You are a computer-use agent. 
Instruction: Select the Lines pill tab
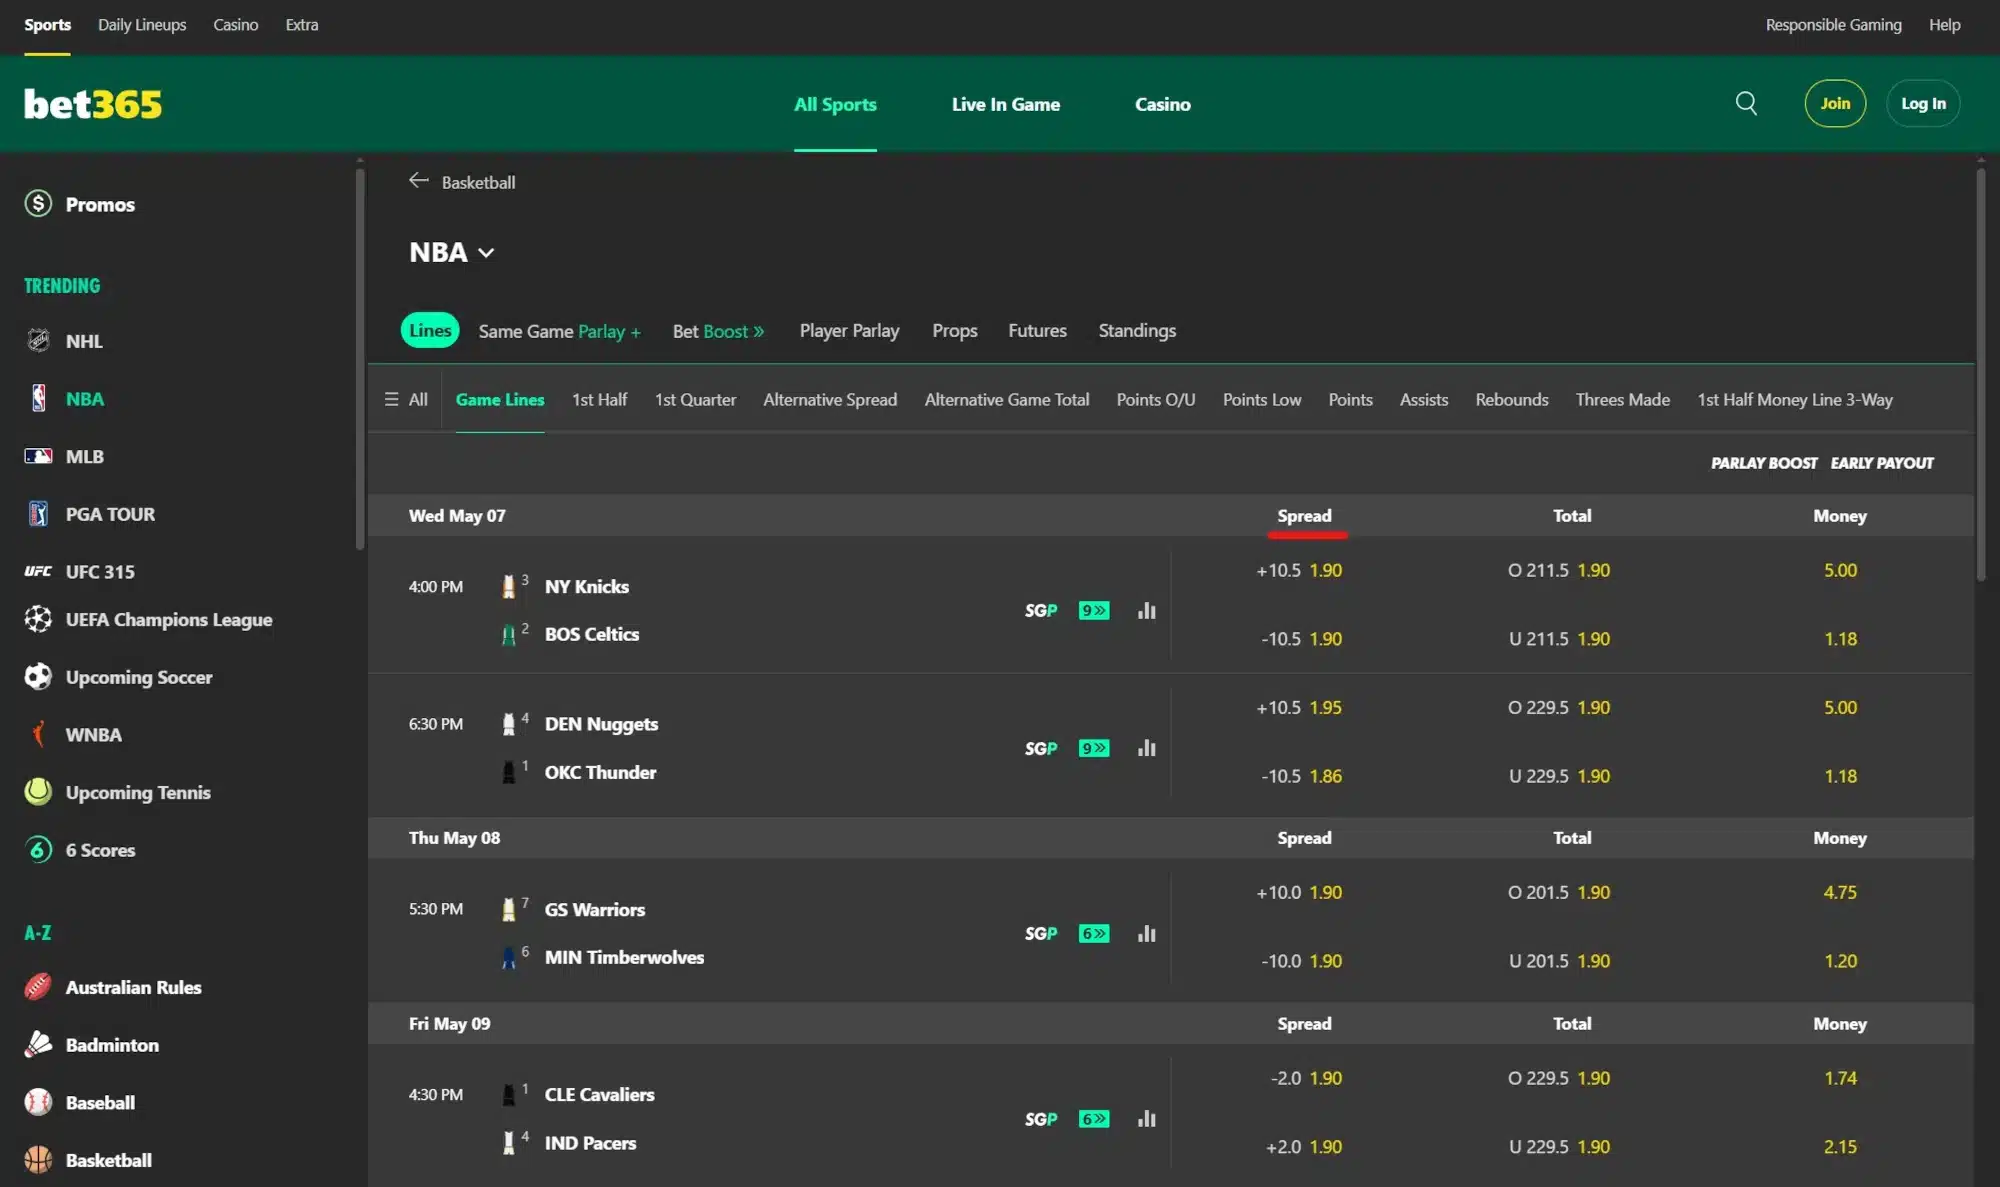click(x=430, y=330)
